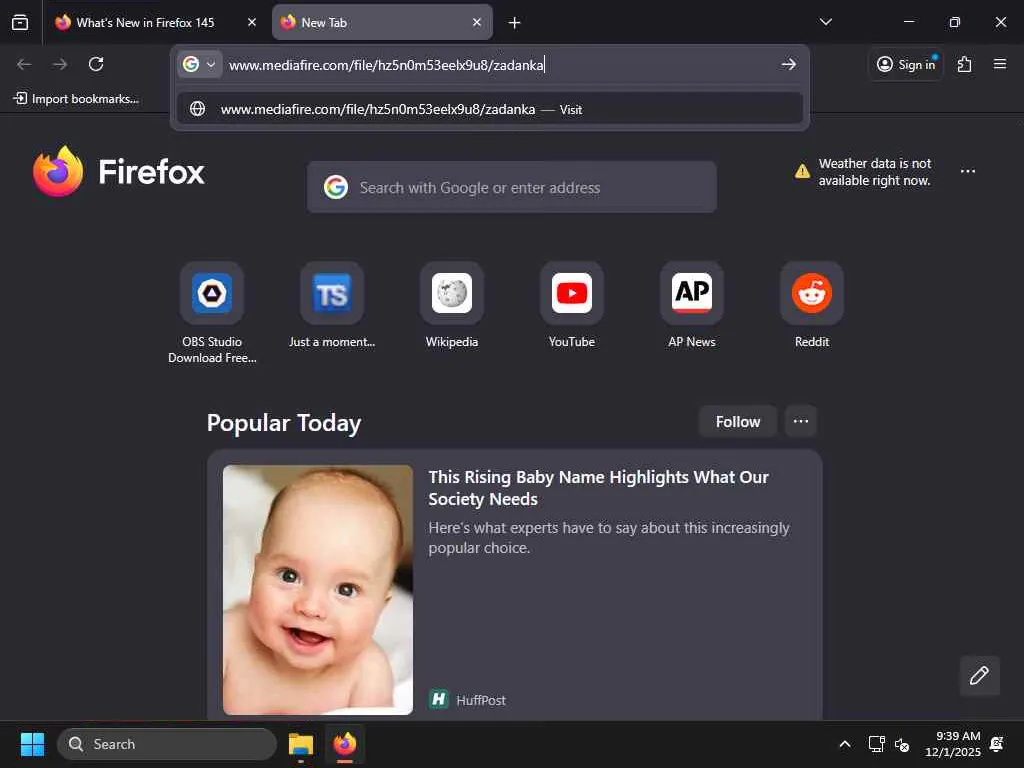Click the Sign in account button
The height and width of the screenshot is (768, 1024).
[x=906, y=64]
